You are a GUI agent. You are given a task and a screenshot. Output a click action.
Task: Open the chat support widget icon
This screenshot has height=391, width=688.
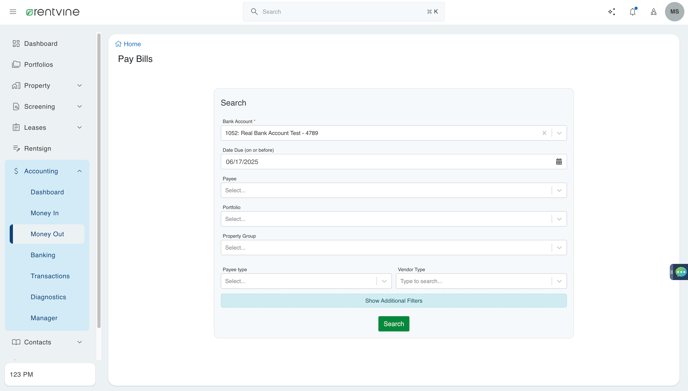680,272
